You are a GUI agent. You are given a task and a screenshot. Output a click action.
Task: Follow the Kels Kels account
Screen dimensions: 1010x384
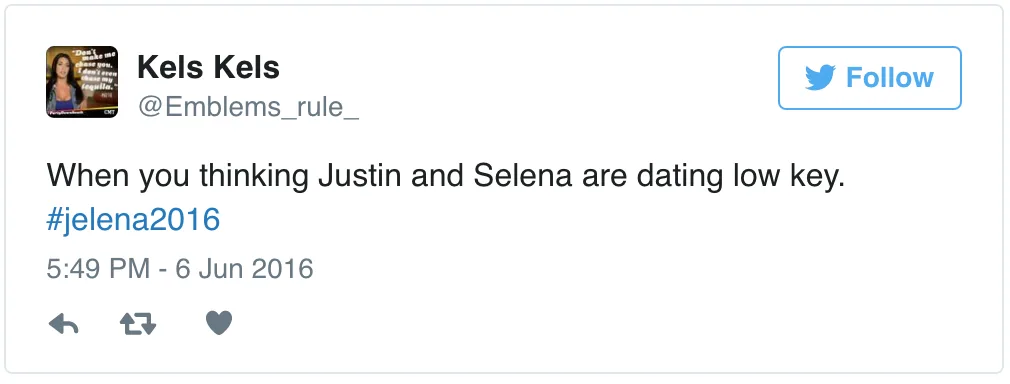pyautogui.click(x=870, y=78)
